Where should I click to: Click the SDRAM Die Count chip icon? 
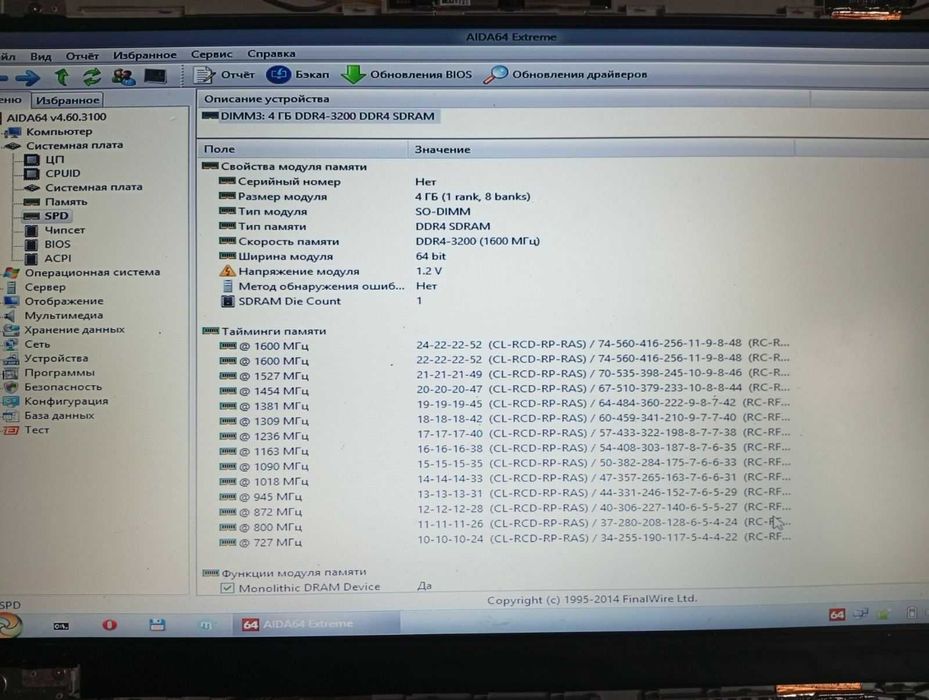(x=228, y=301)
